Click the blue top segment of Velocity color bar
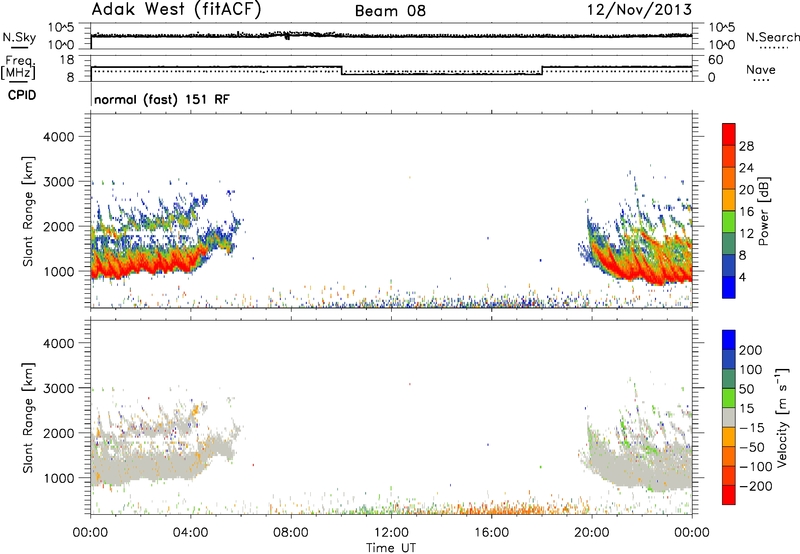The height and width of the screenshot is (554, 800). coord(729,340)
